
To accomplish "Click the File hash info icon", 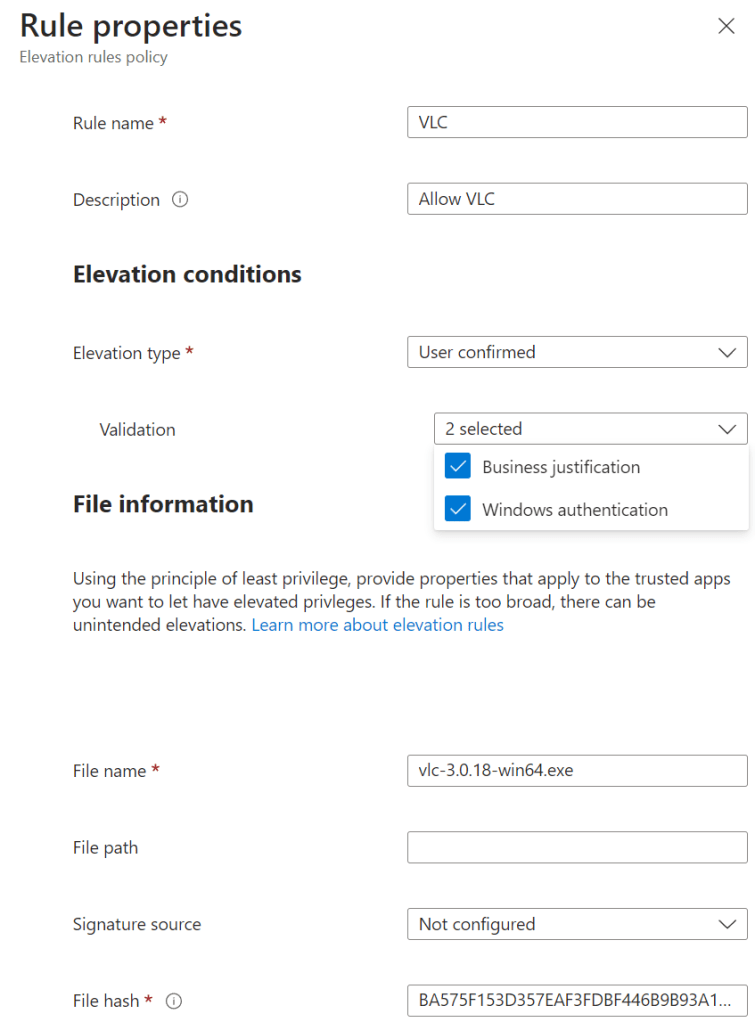I will 174,1000.
